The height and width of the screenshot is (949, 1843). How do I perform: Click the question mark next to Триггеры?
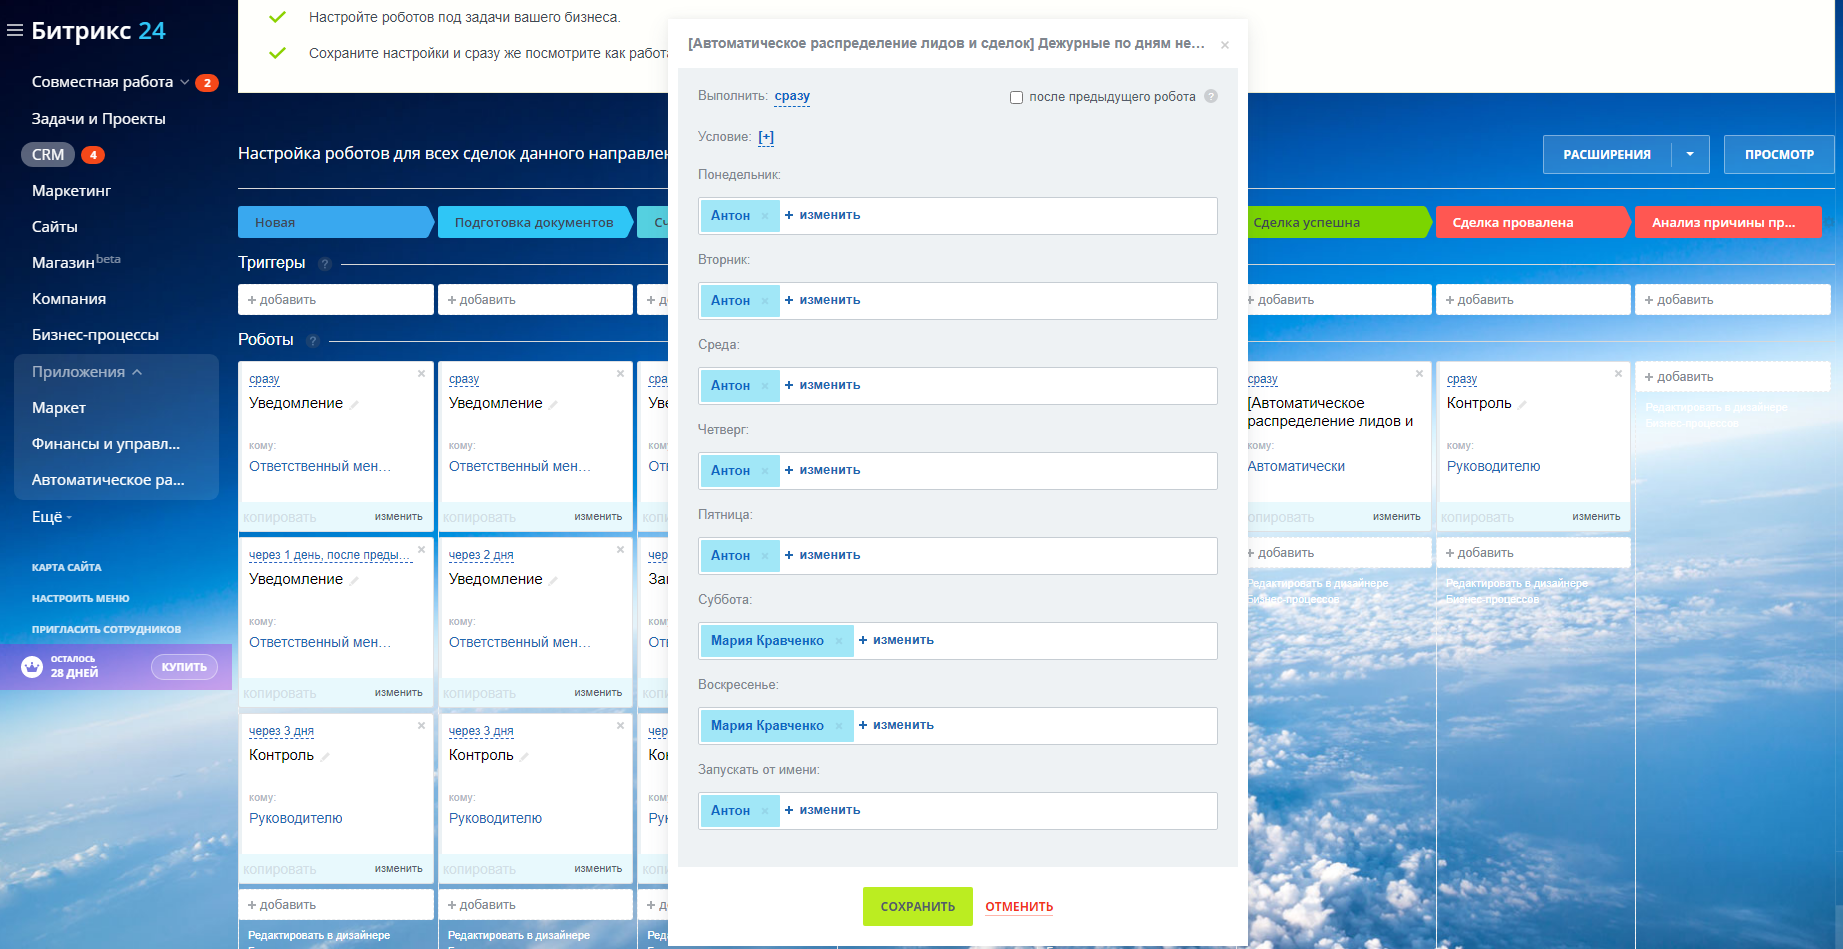coord(324,264)
